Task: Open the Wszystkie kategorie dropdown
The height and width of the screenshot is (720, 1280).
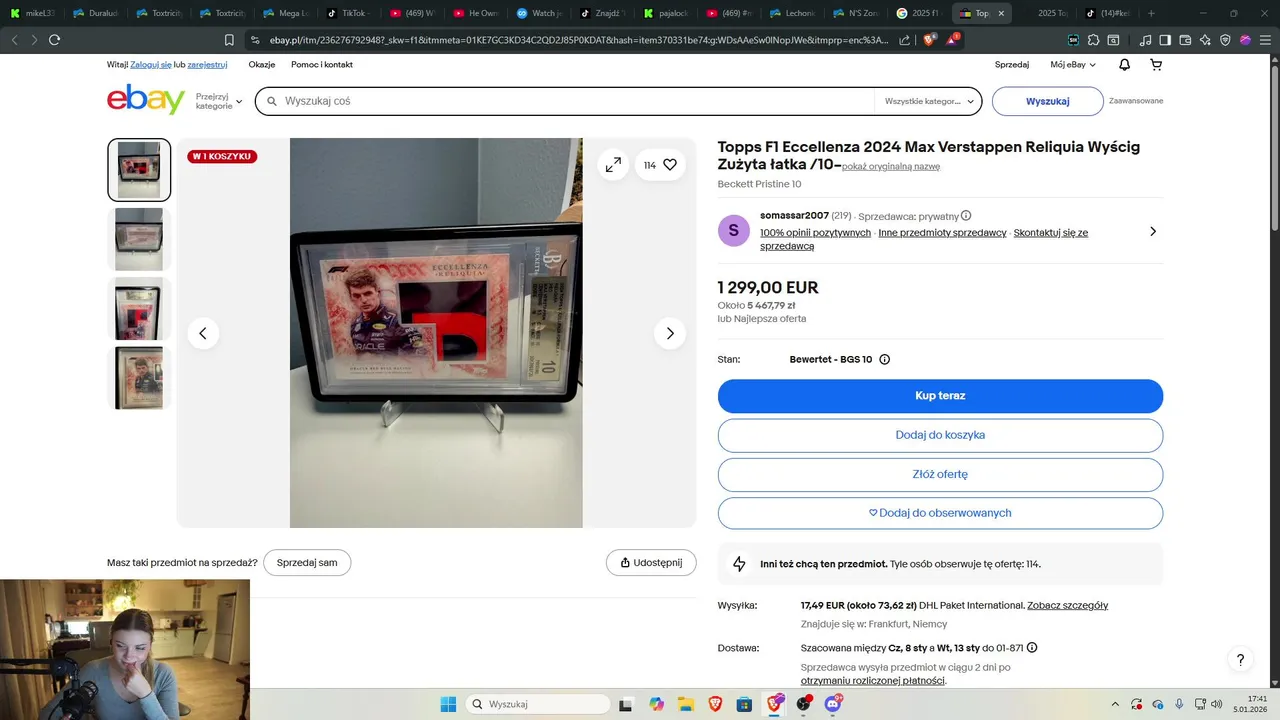Action: [928, 101]
